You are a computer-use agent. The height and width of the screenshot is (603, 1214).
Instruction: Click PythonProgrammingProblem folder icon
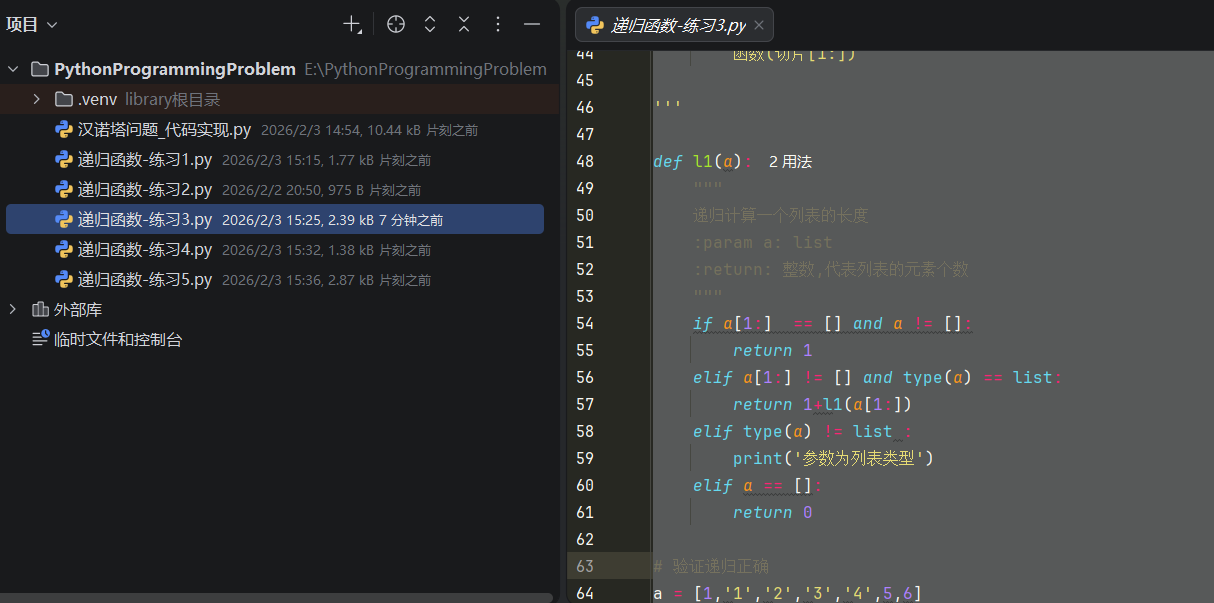pyautogui.click(x=40, y=69)
